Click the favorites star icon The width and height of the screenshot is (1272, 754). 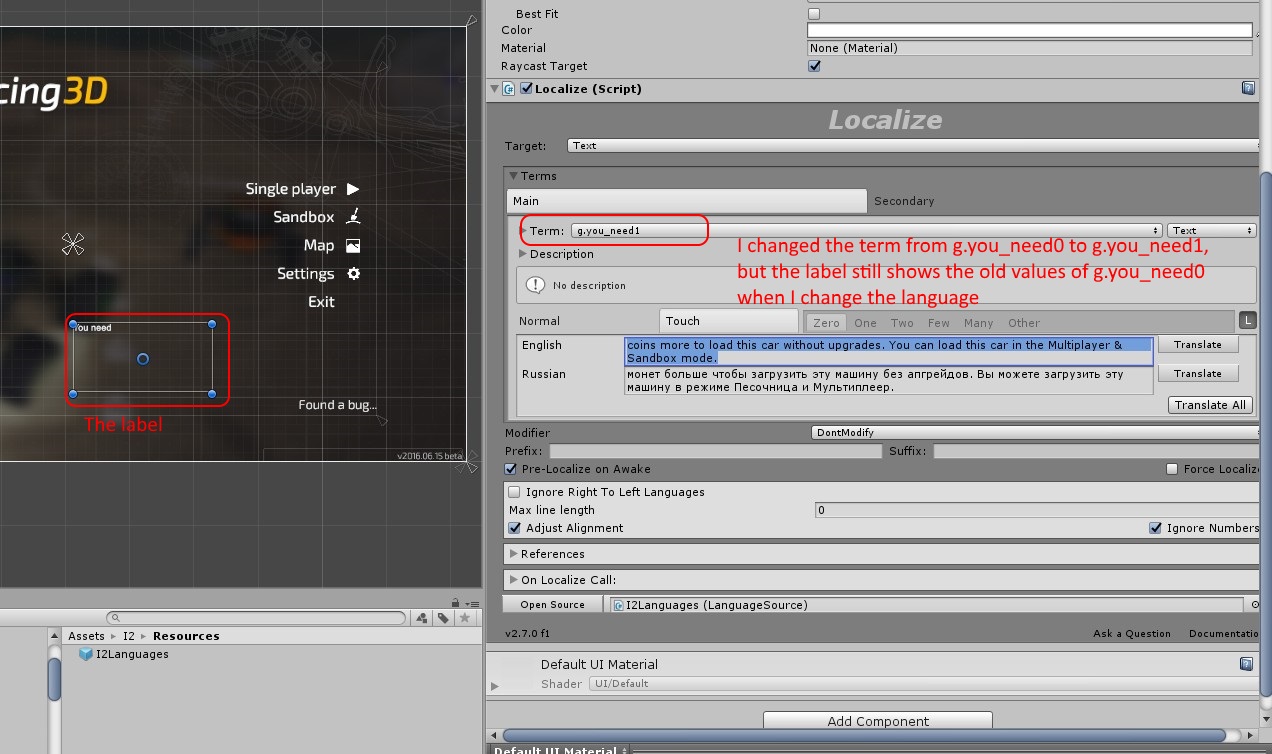pos(464,618)
